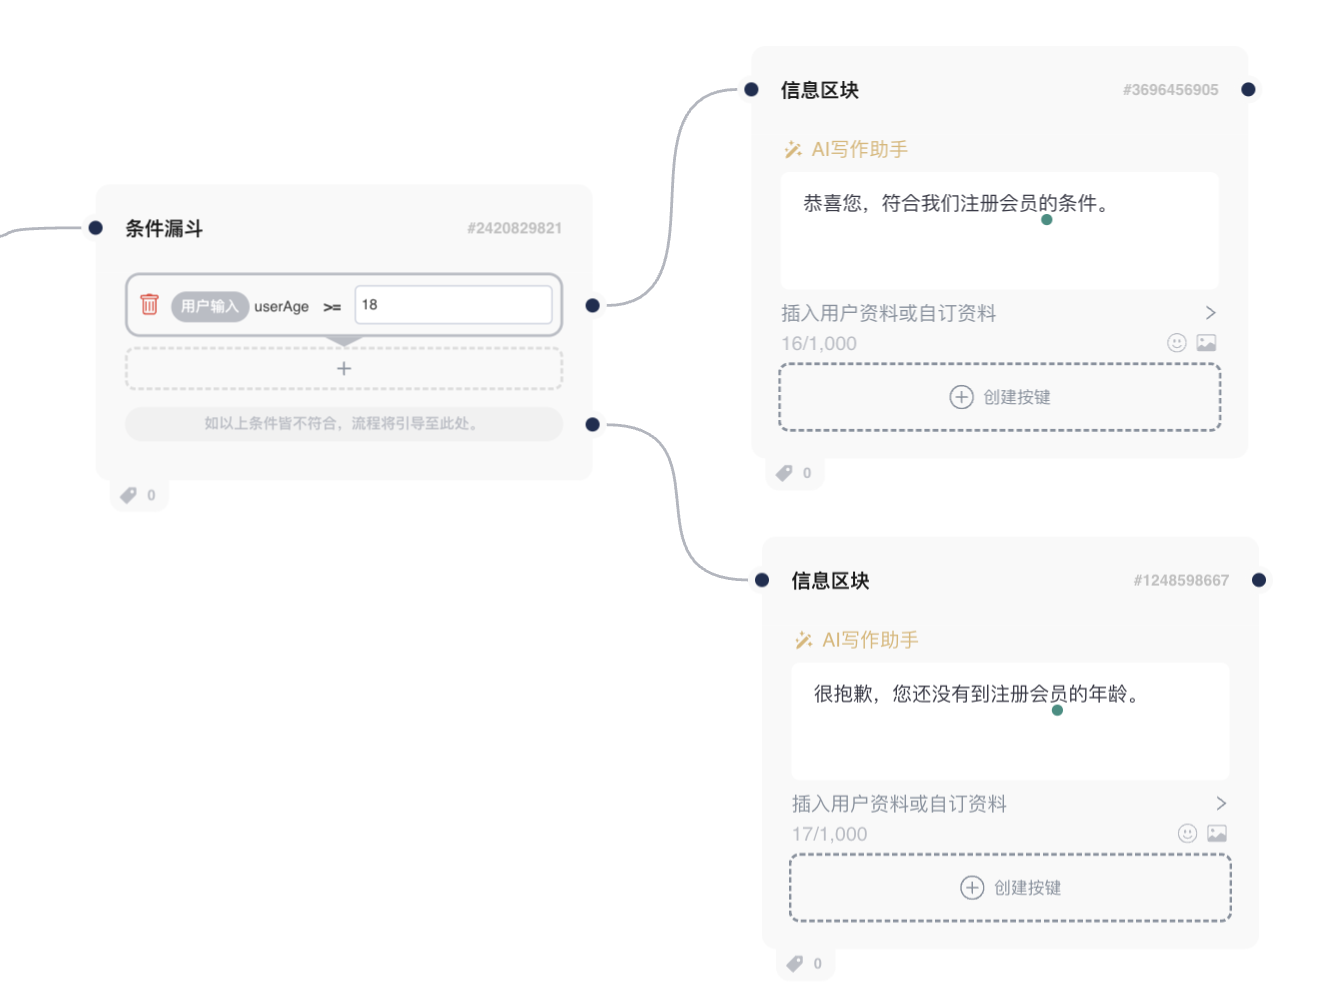Click 创建按键 in the bottom message block
Screen dimensions: 1326x1004
pos(1010,888)
